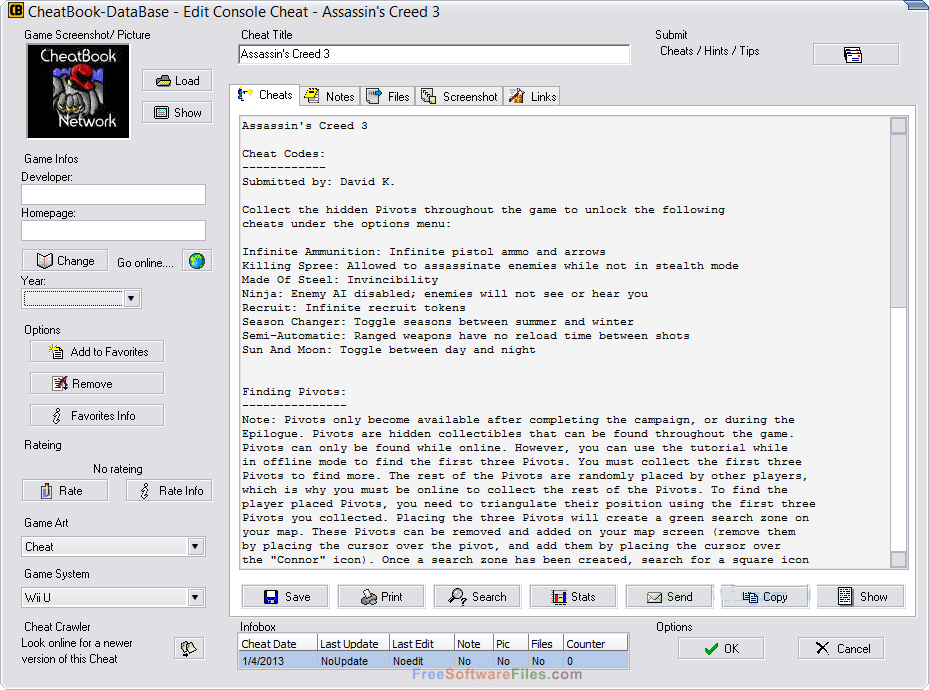929x690 pixels.
Task: Open the Links tab
Action: (x=532, y=97)
